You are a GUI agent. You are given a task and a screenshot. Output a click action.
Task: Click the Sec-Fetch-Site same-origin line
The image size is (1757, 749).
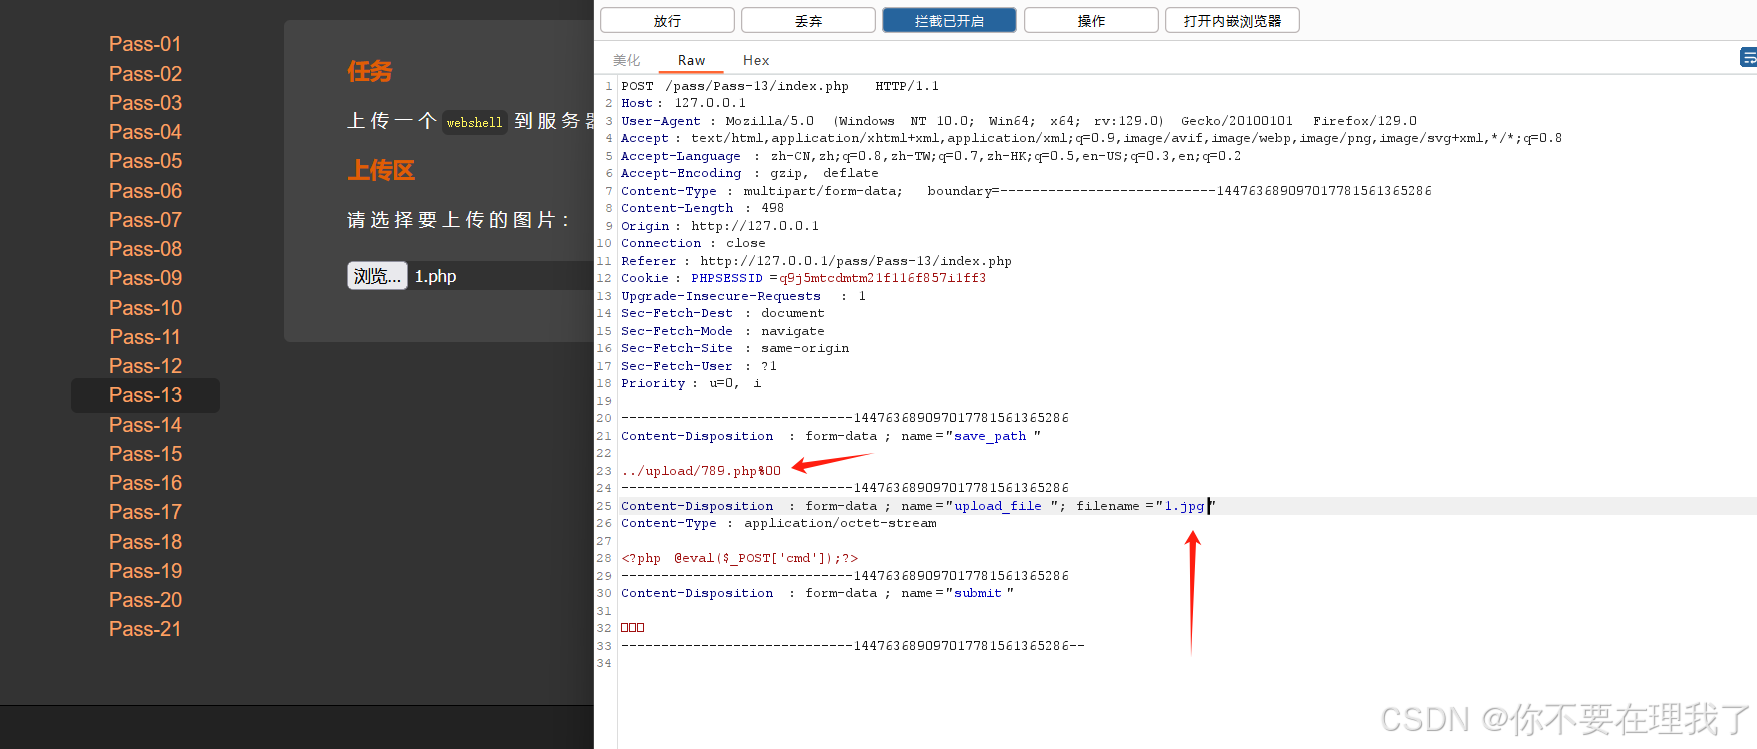point(735,348)
